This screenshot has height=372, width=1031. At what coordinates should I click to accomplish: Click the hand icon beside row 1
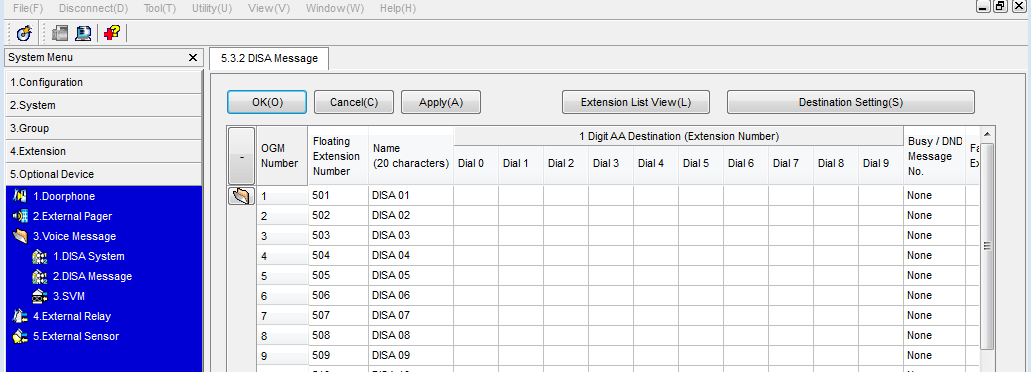point(241,196)
